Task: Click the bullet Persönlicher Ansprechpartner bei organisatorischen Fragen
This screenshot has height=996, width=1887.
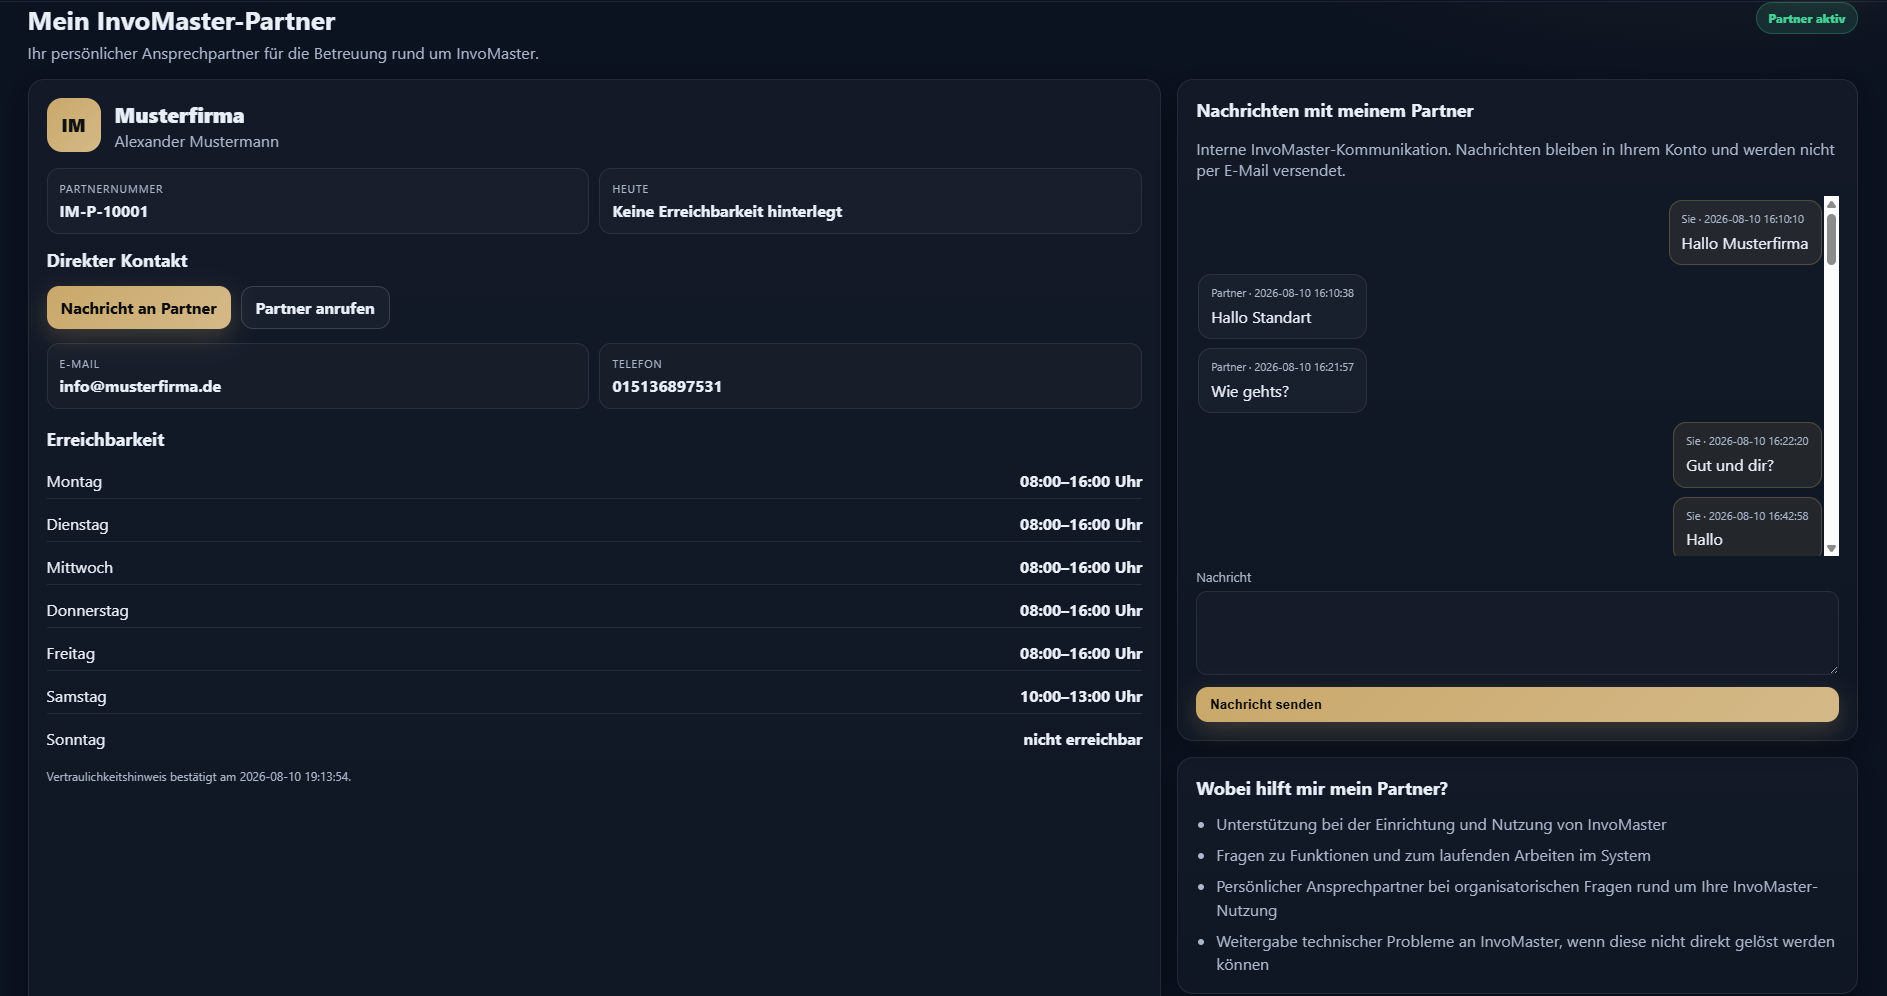Action: (x=1517, y=898)
